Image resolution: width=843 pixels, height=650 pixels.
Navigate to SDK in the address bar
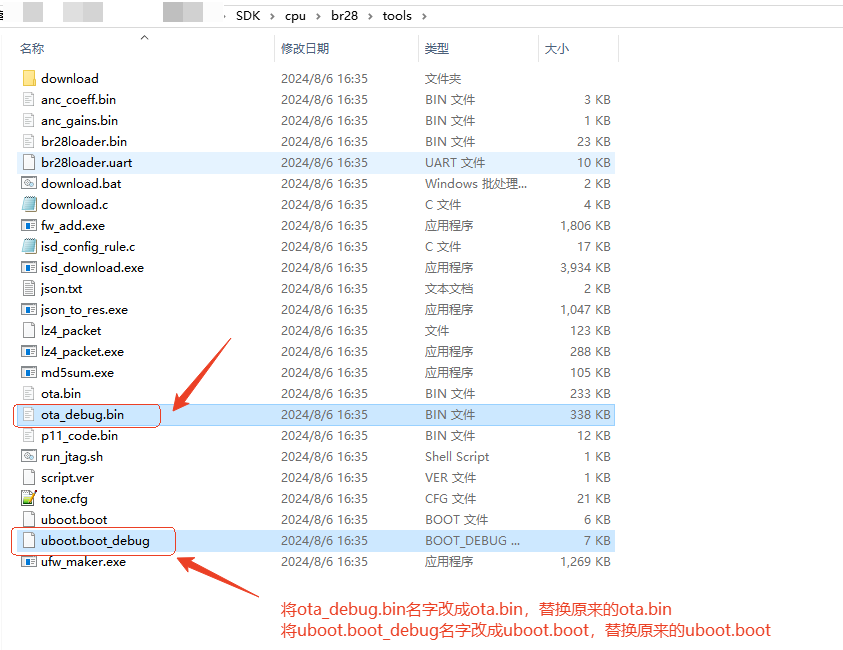click(248, 16)
